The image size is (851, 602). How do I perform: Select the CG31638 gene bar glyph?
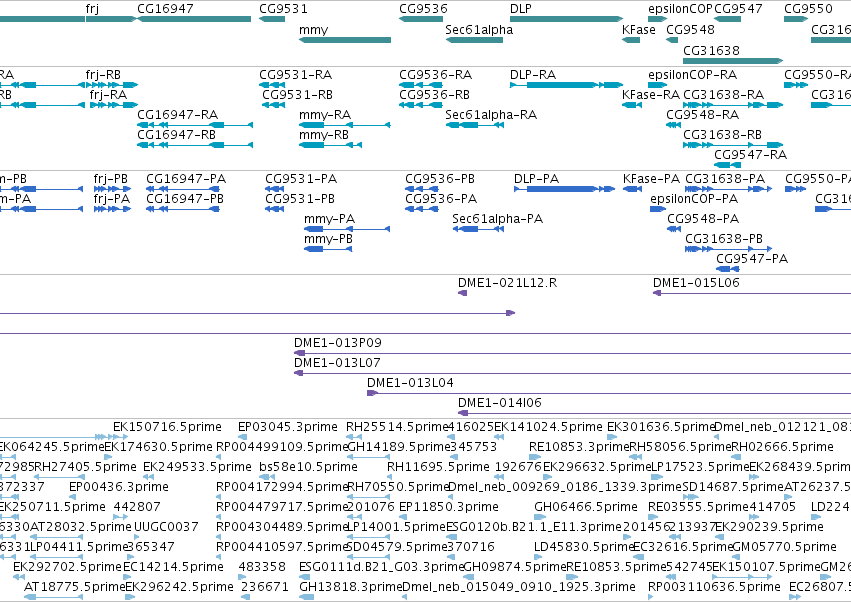(x=733, y=61)
